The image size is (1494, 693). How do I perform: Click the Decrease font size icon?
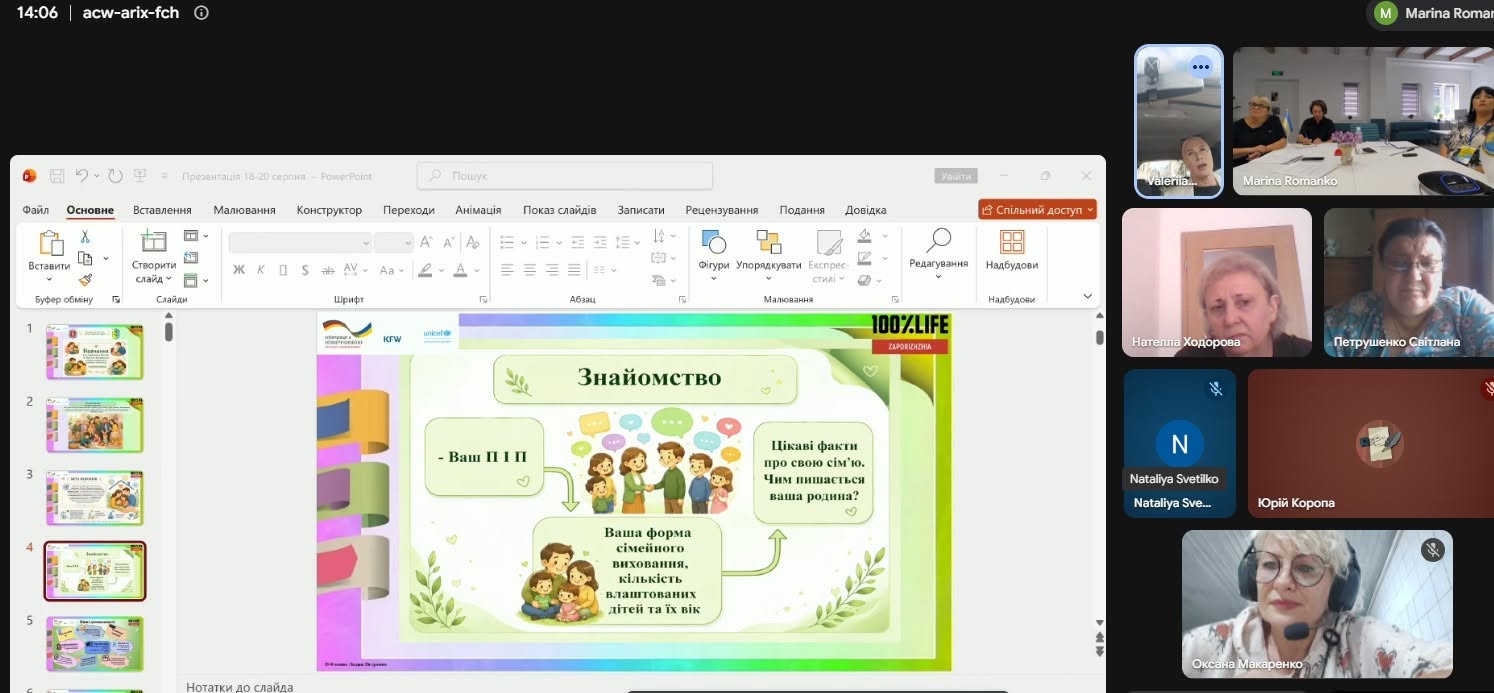point(447,242)
